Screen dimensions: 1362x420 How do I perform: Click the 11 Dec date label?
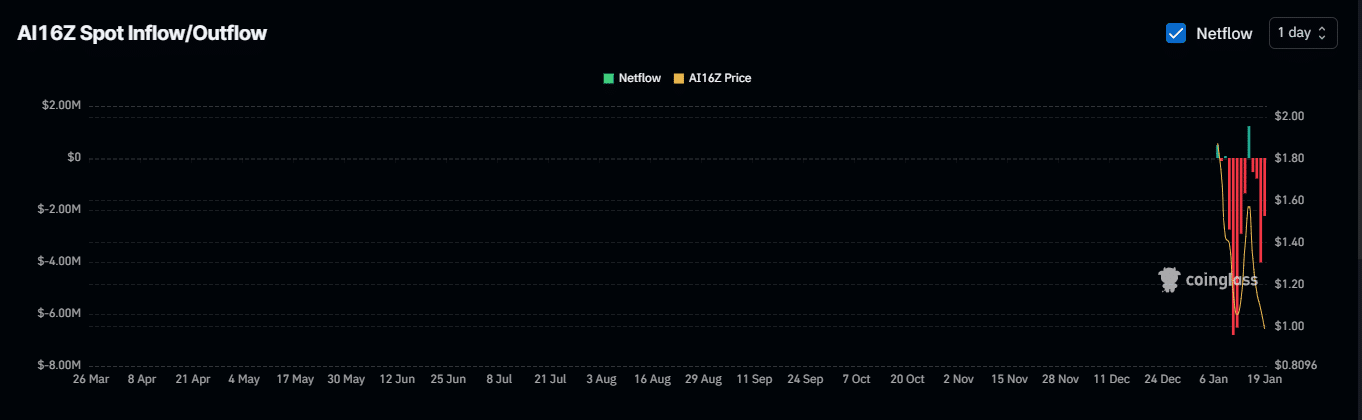pos(1111,380)
